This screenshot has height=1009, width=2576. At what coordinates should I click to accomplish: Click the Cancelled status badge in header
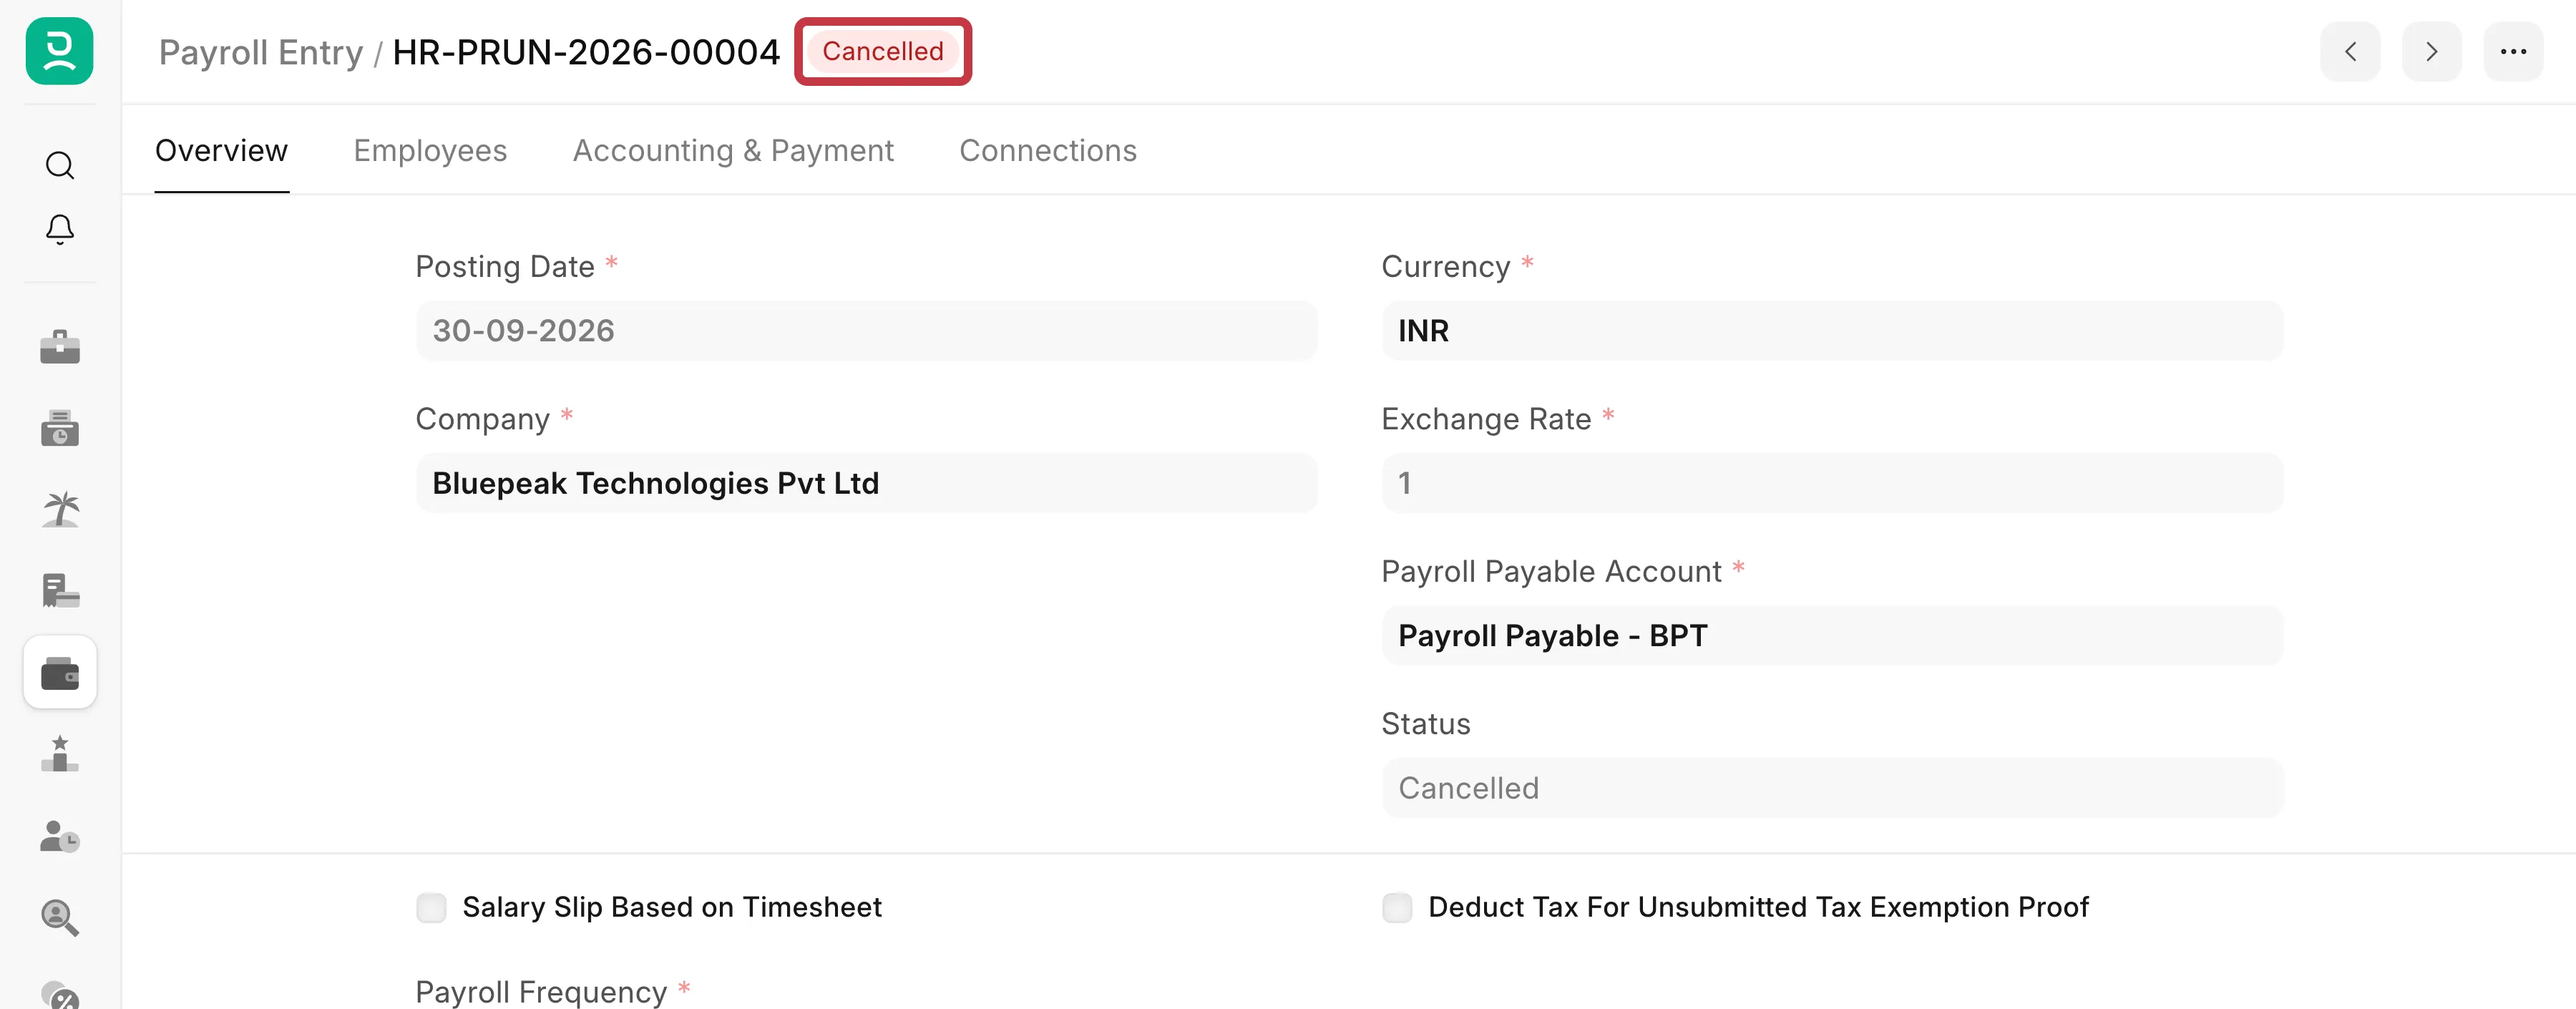pos(883,51)
